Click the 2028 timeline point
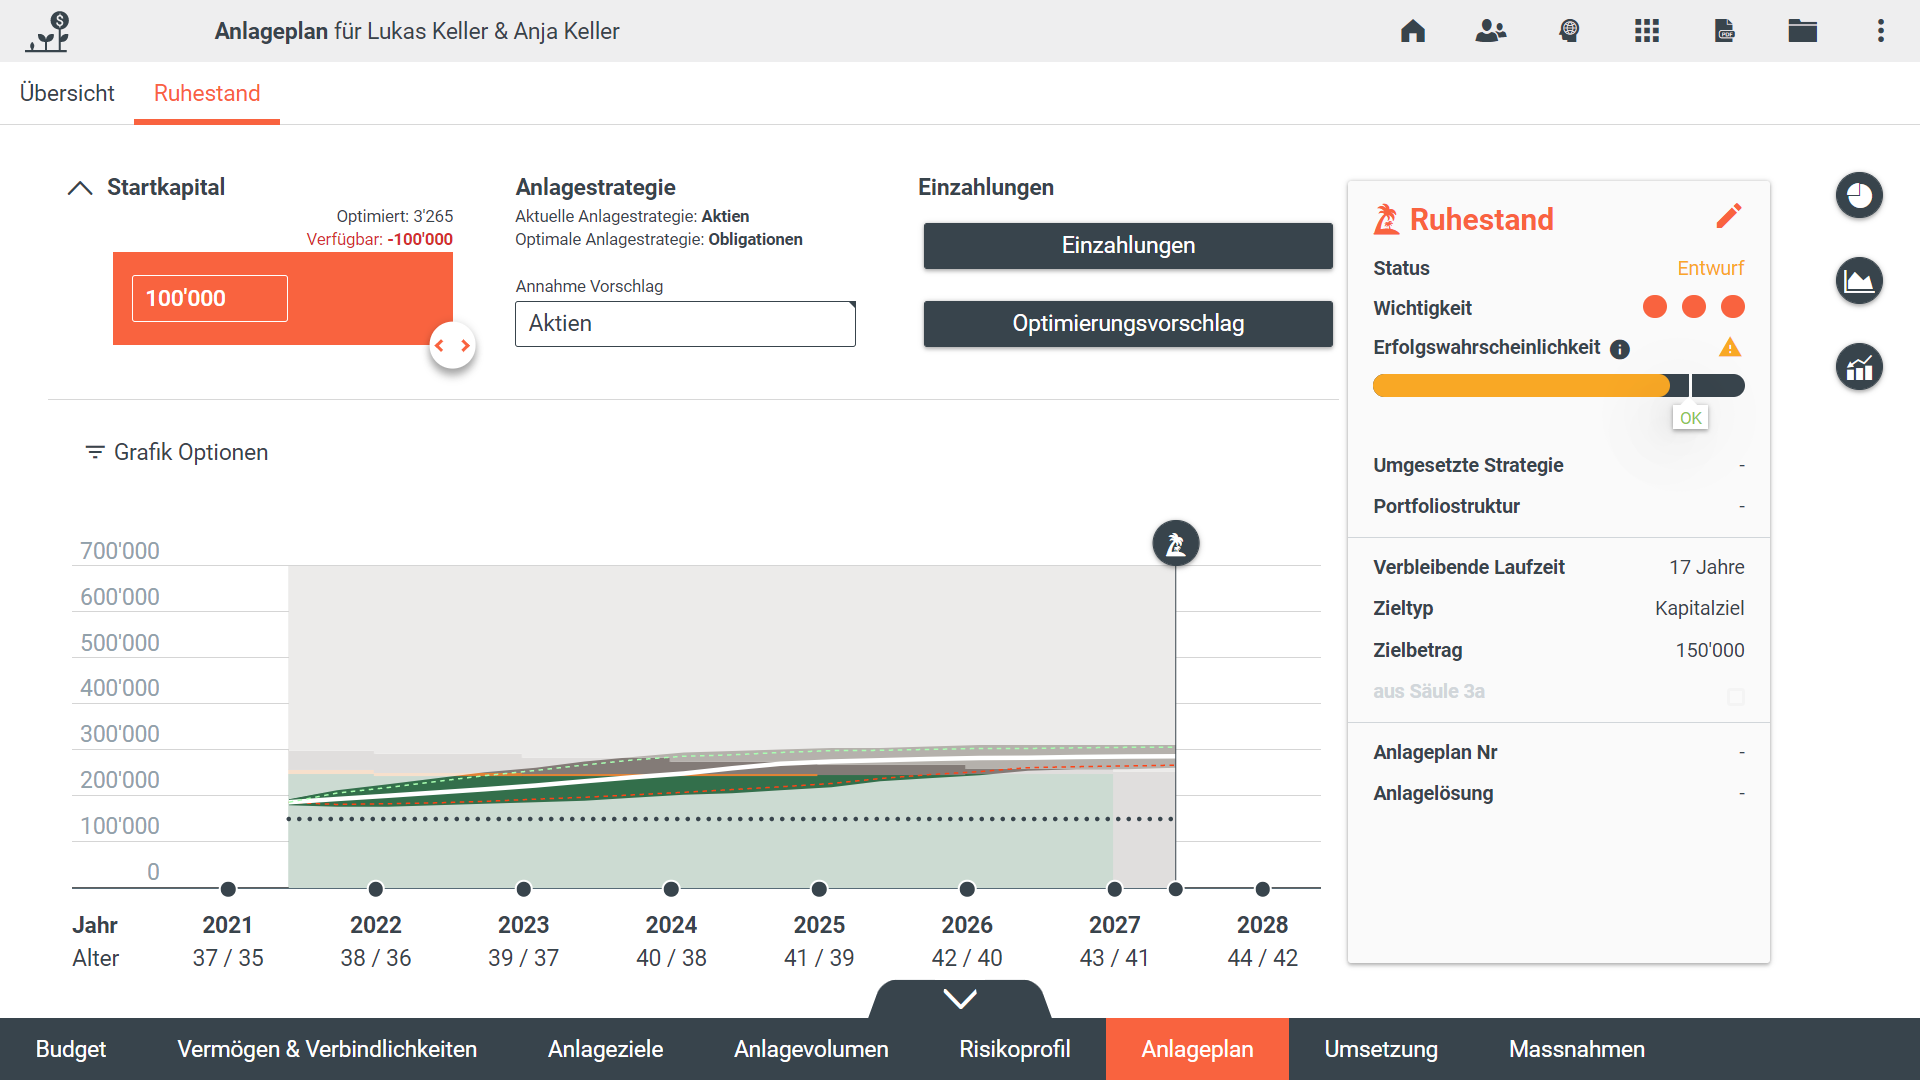1920x1080 pixels. pyautogui.click(x=1263, y=889)
